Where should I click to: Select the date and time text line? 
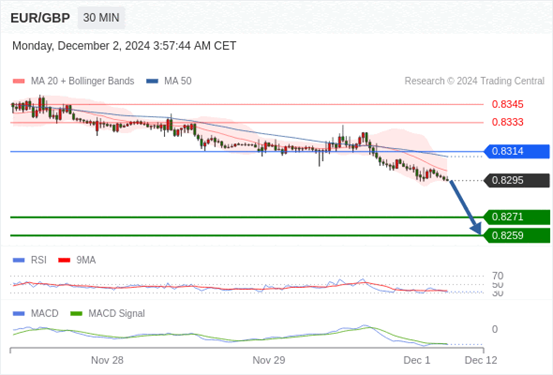point(124,46)
